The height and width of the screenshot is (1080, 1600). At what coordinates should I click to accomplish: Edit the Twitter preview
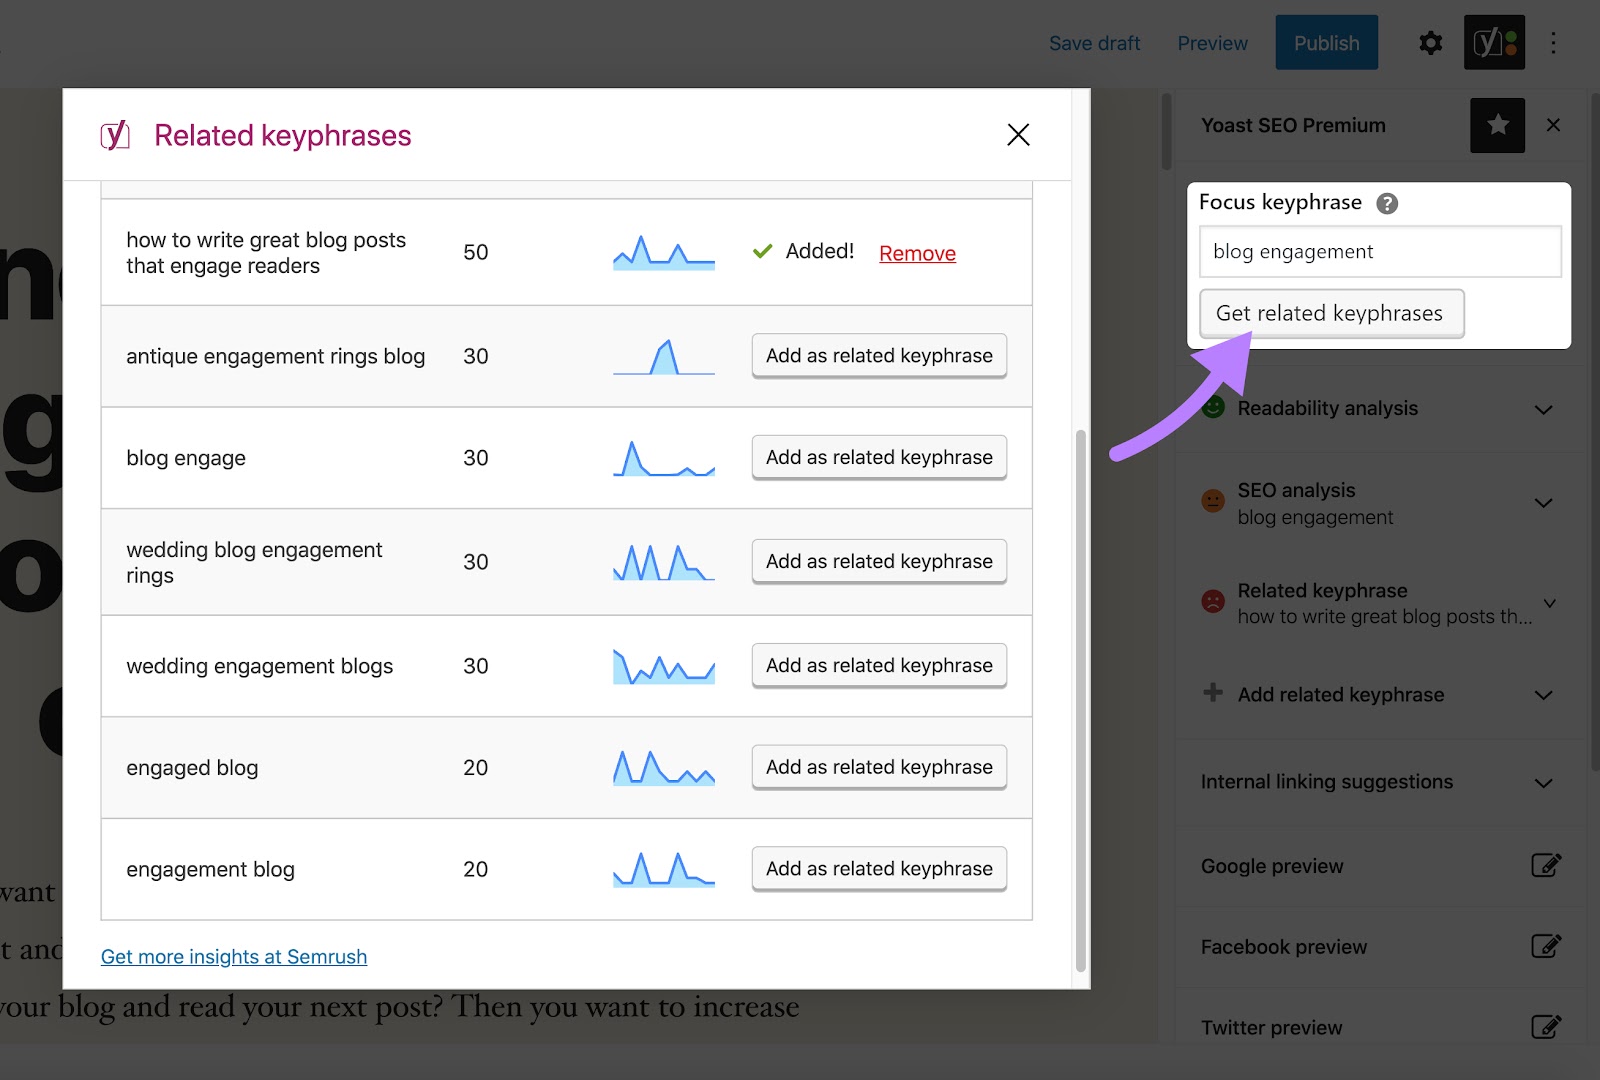click(1547, 1027)
